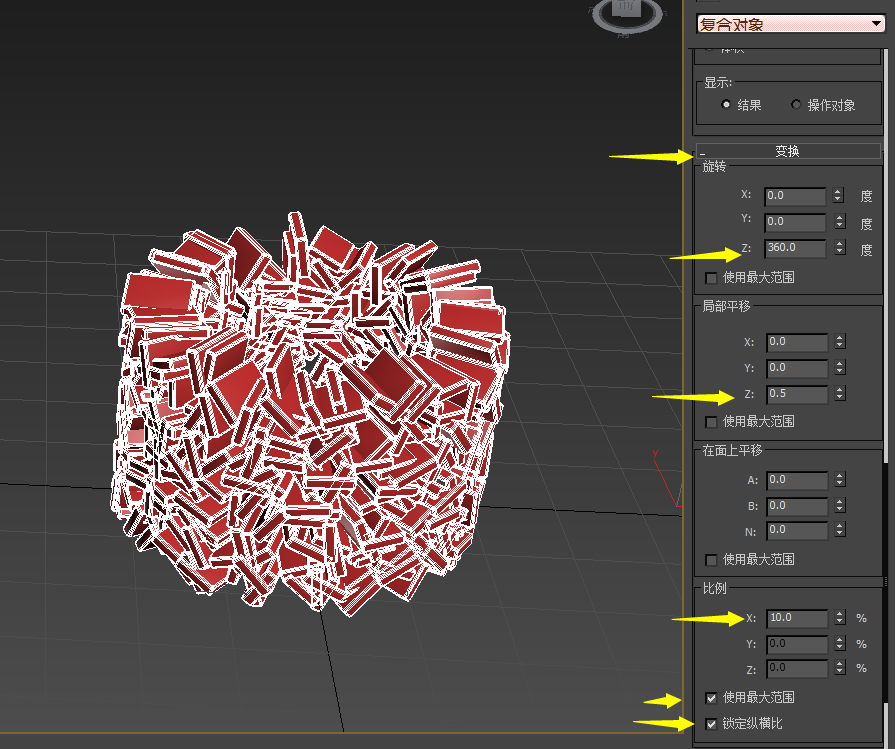Select the 结果 display radio button
Viewport: 895px width, 749px height.
coord(726,105)
